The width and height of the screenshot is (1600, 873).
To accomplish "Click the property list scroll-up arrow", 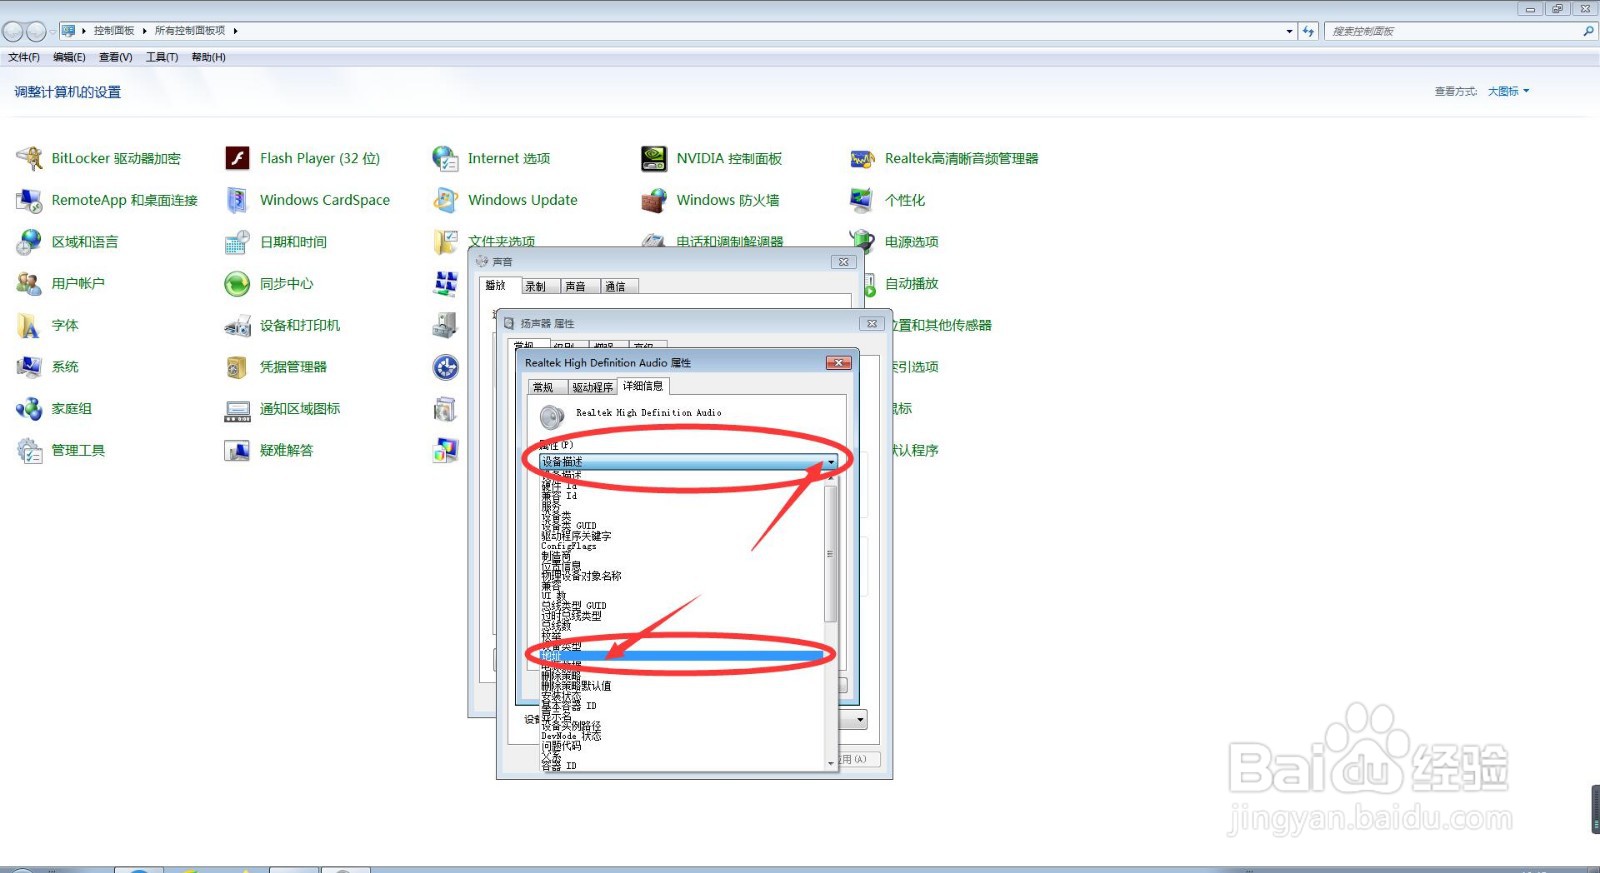I will click(x=830, y=478).
